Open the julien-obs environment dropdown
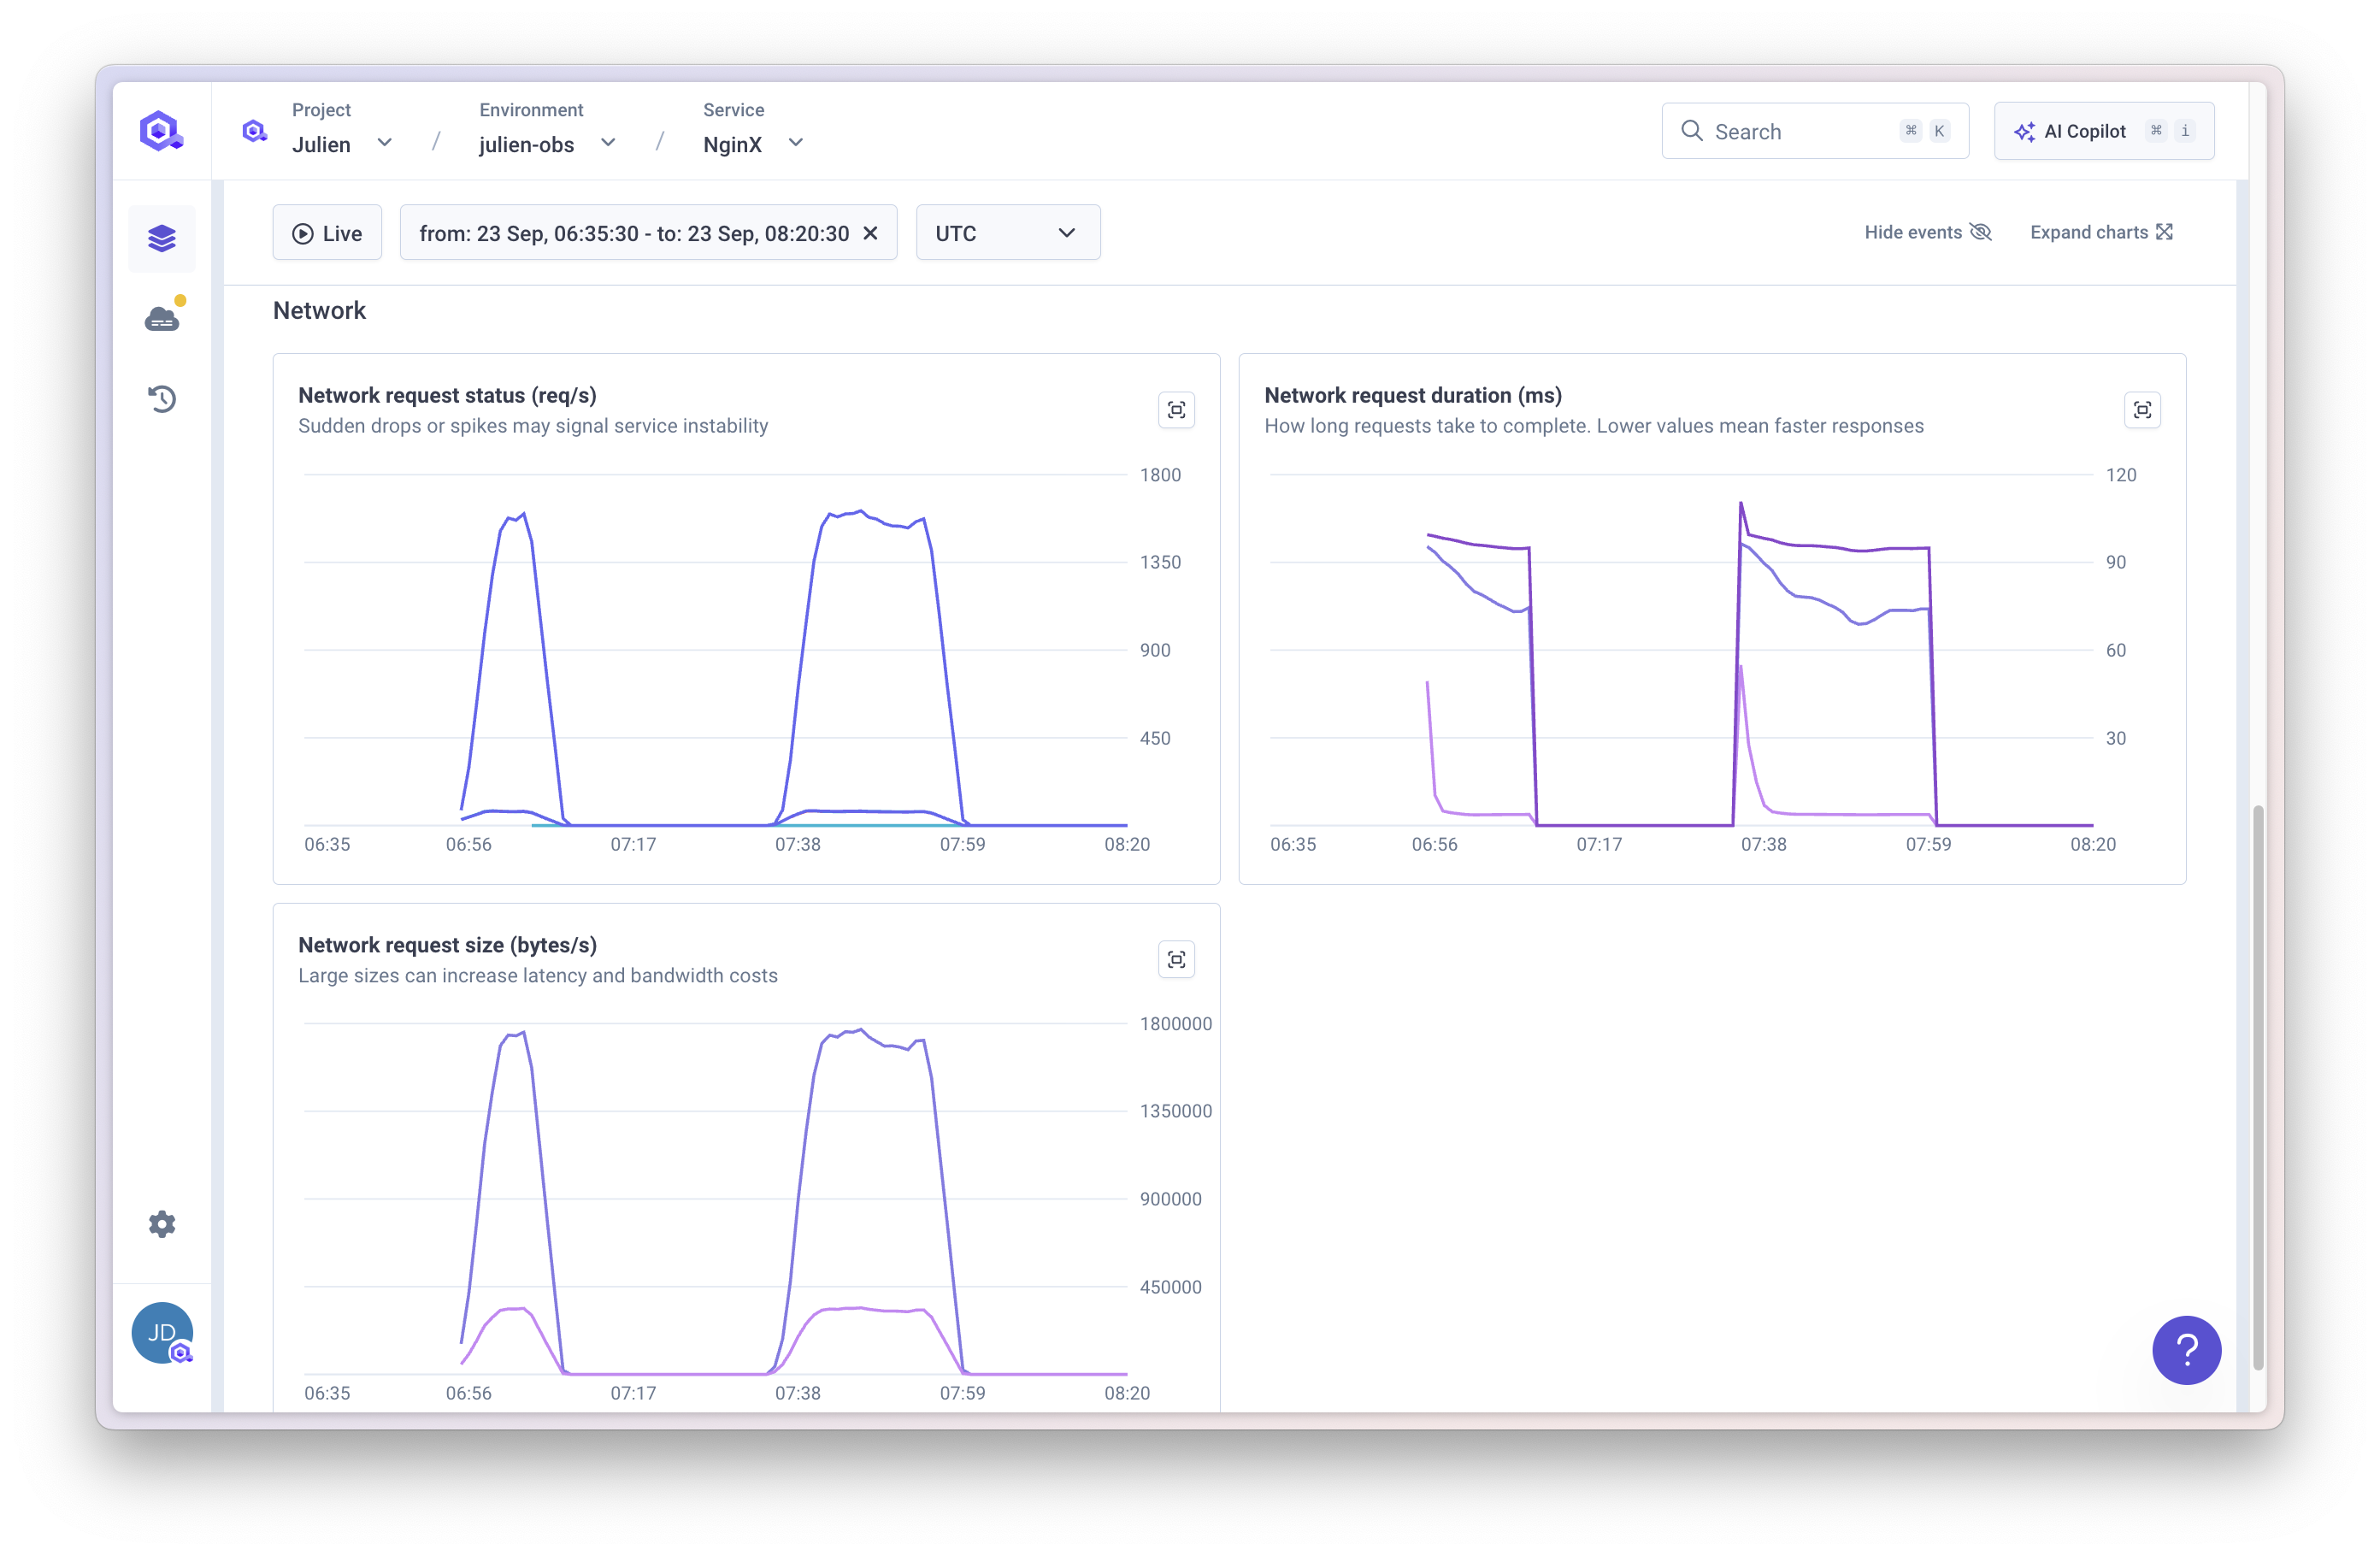This screenshot has height=1556, width=2380. click(609, 143)
